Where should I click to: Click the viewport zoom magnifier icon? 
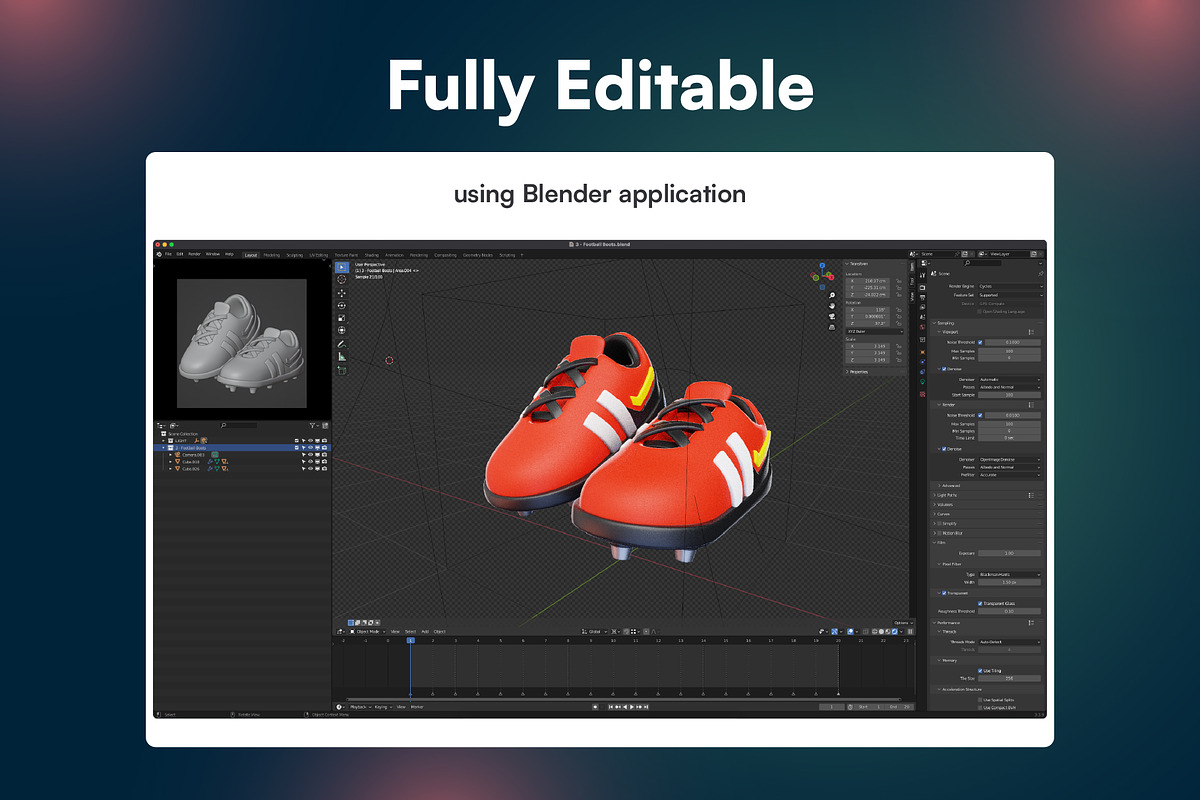tap(832, 296)
